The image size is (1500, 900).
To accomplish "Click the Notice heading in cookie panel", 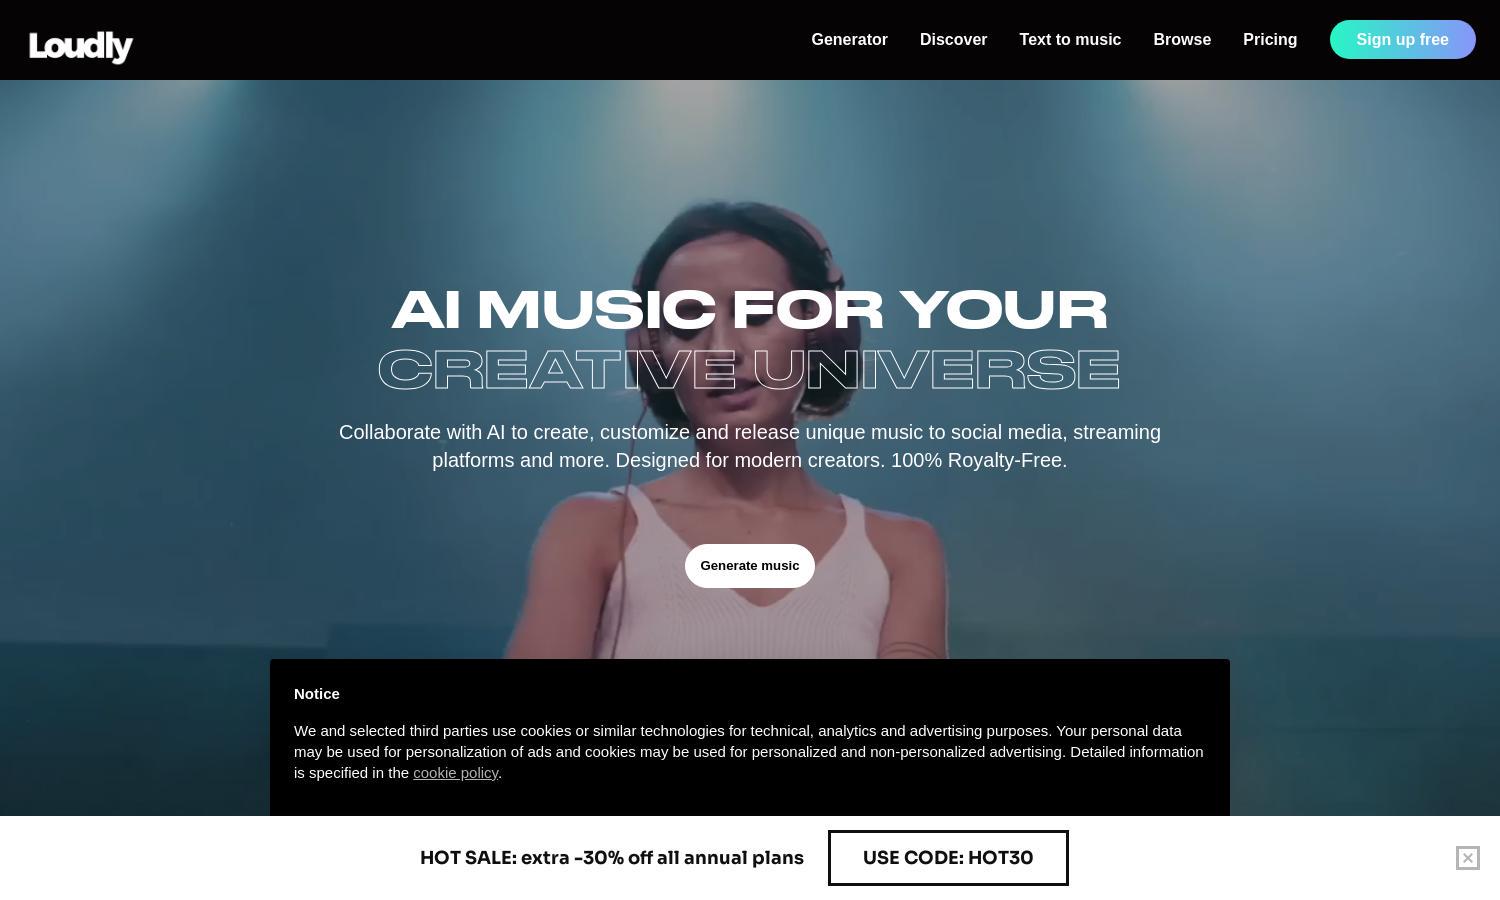I will pos(317,694).
